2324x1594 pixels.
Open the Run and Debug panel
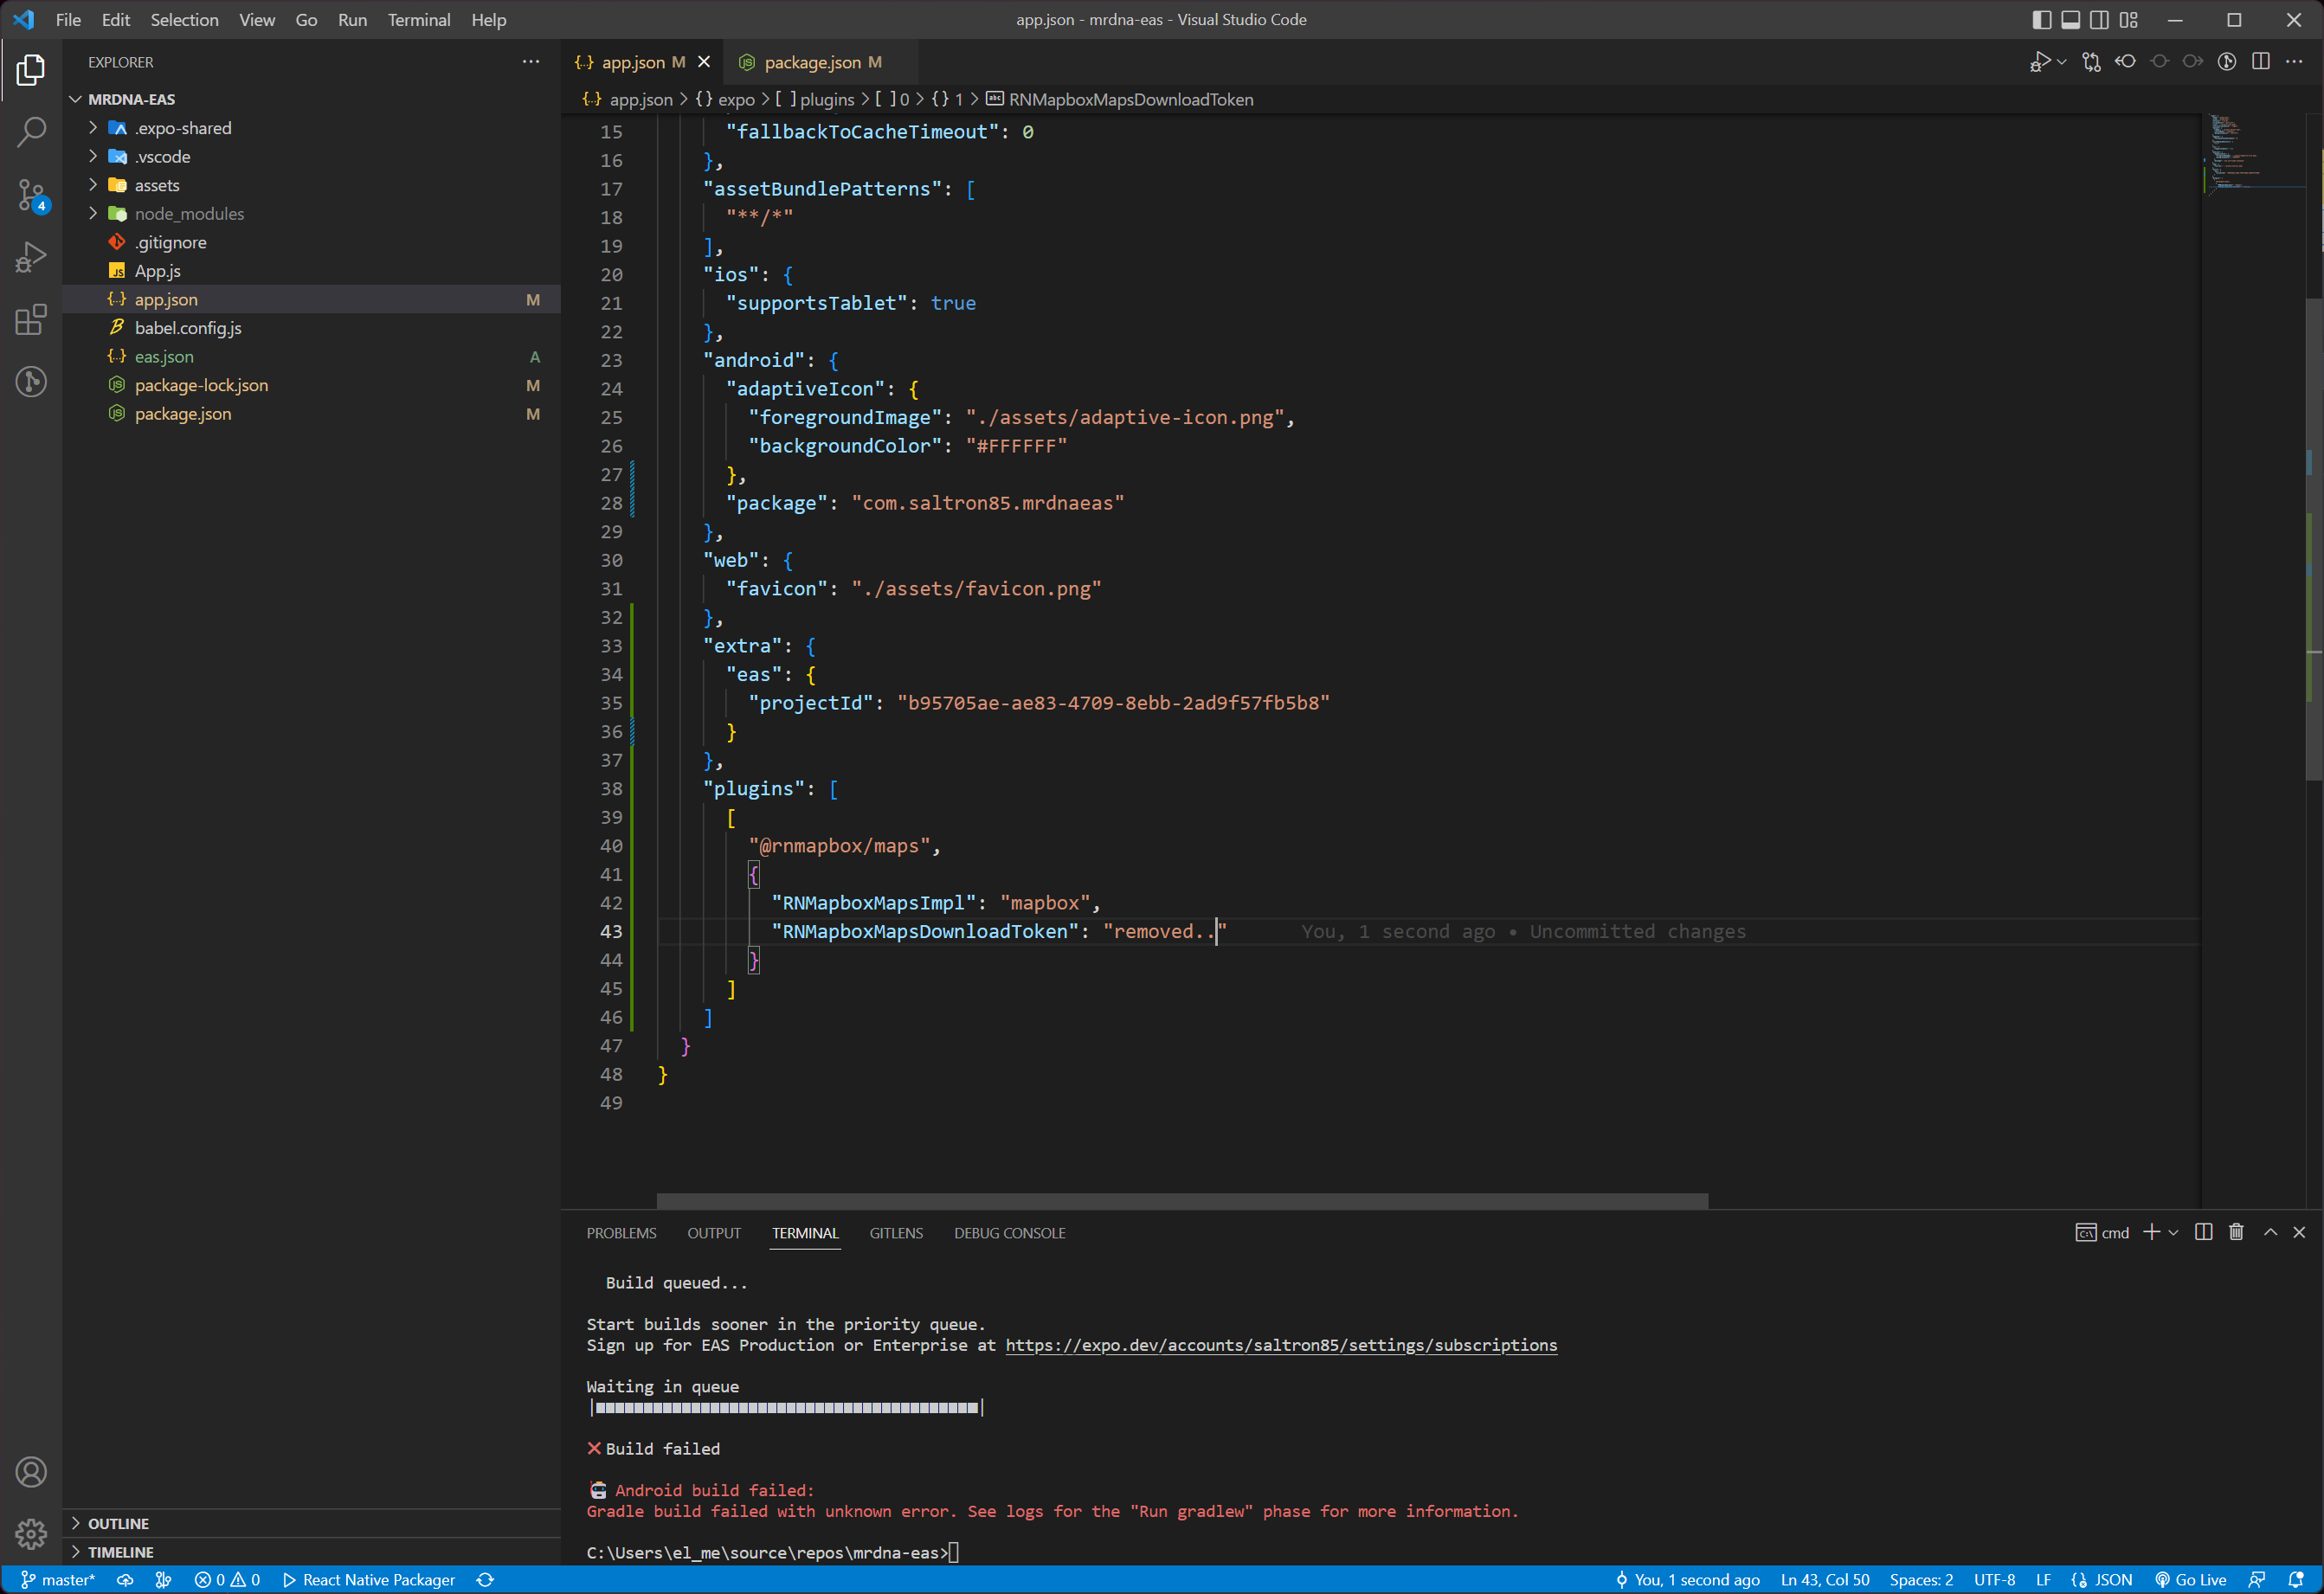[x=31, y=257]
